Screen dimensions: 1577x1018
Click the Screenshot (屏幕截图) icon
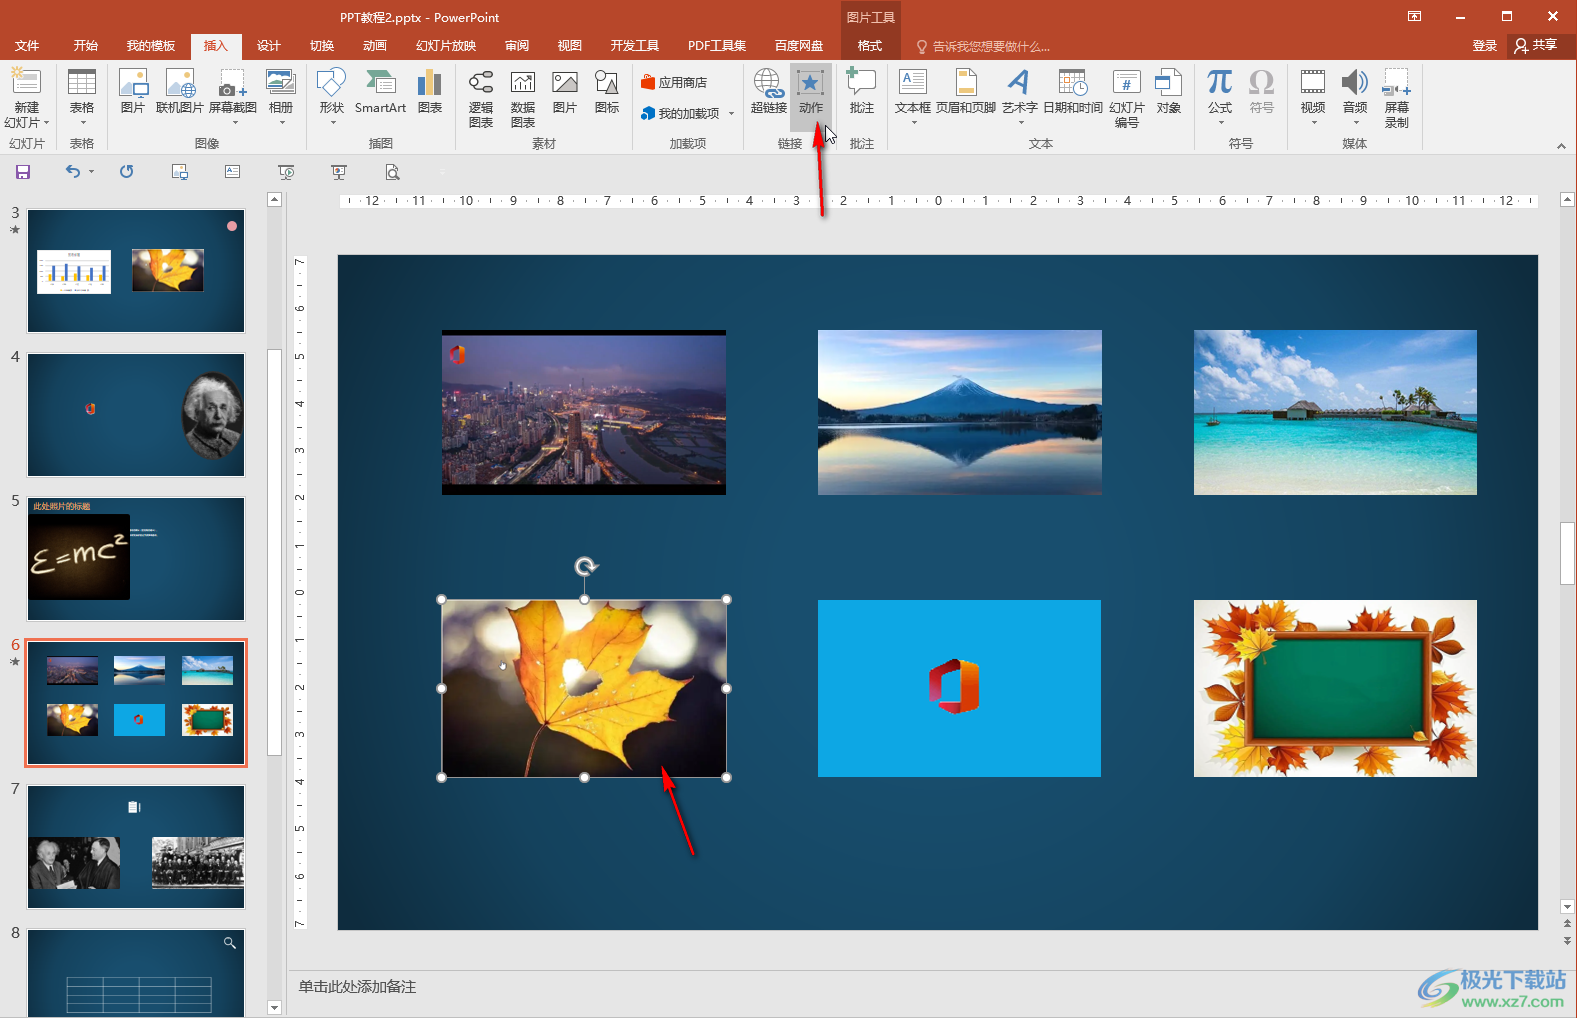pyautogui.click(x=233, y=97)
